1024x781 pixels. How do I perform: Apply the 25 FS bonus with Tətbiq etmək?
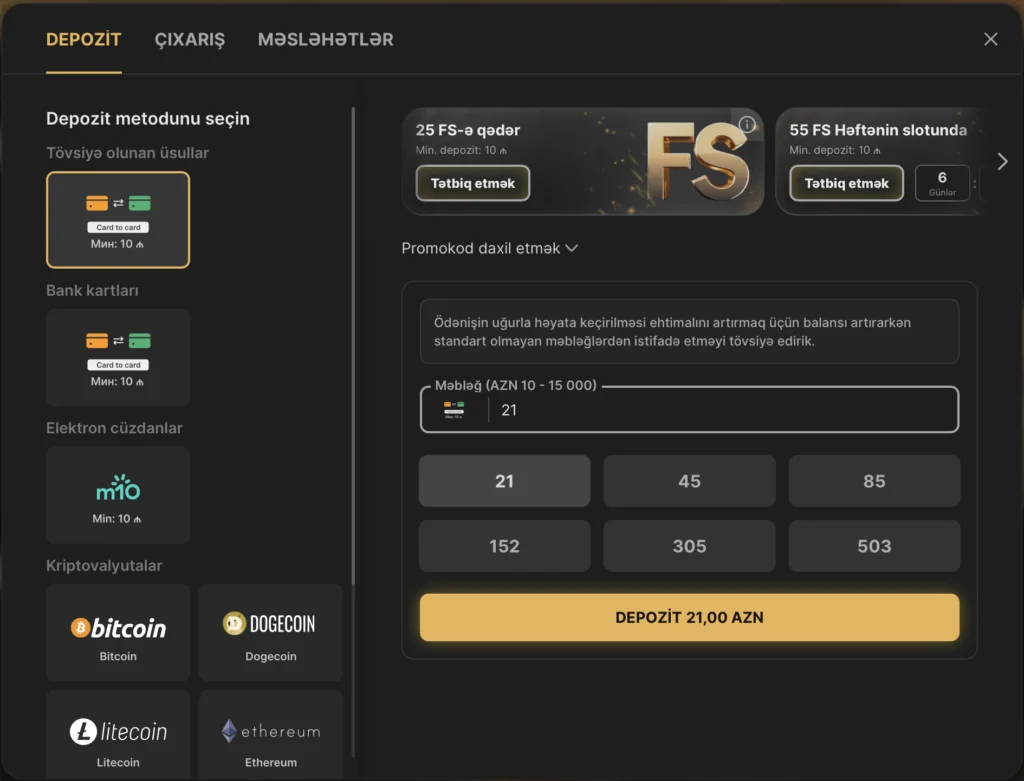pyautogui.click(x=473, y=183)
